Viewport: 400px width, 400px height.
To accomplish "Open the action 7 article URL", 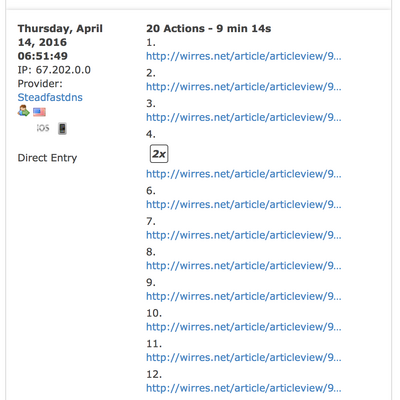I will [x=244, y=235].
